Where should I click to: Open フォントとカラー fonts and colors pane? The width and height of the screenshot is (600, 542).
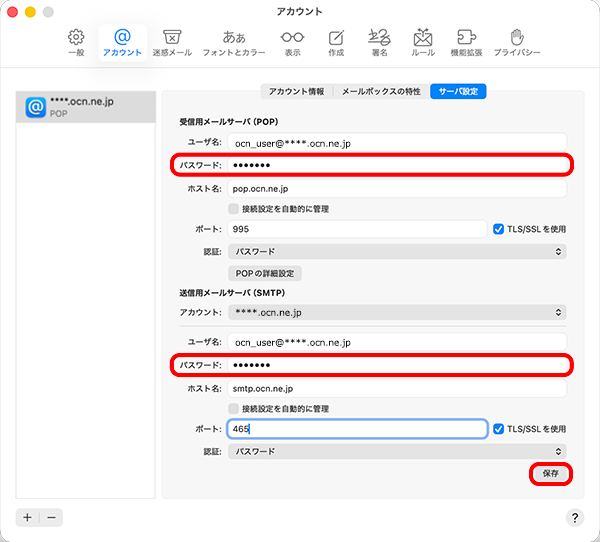(233, 42)
